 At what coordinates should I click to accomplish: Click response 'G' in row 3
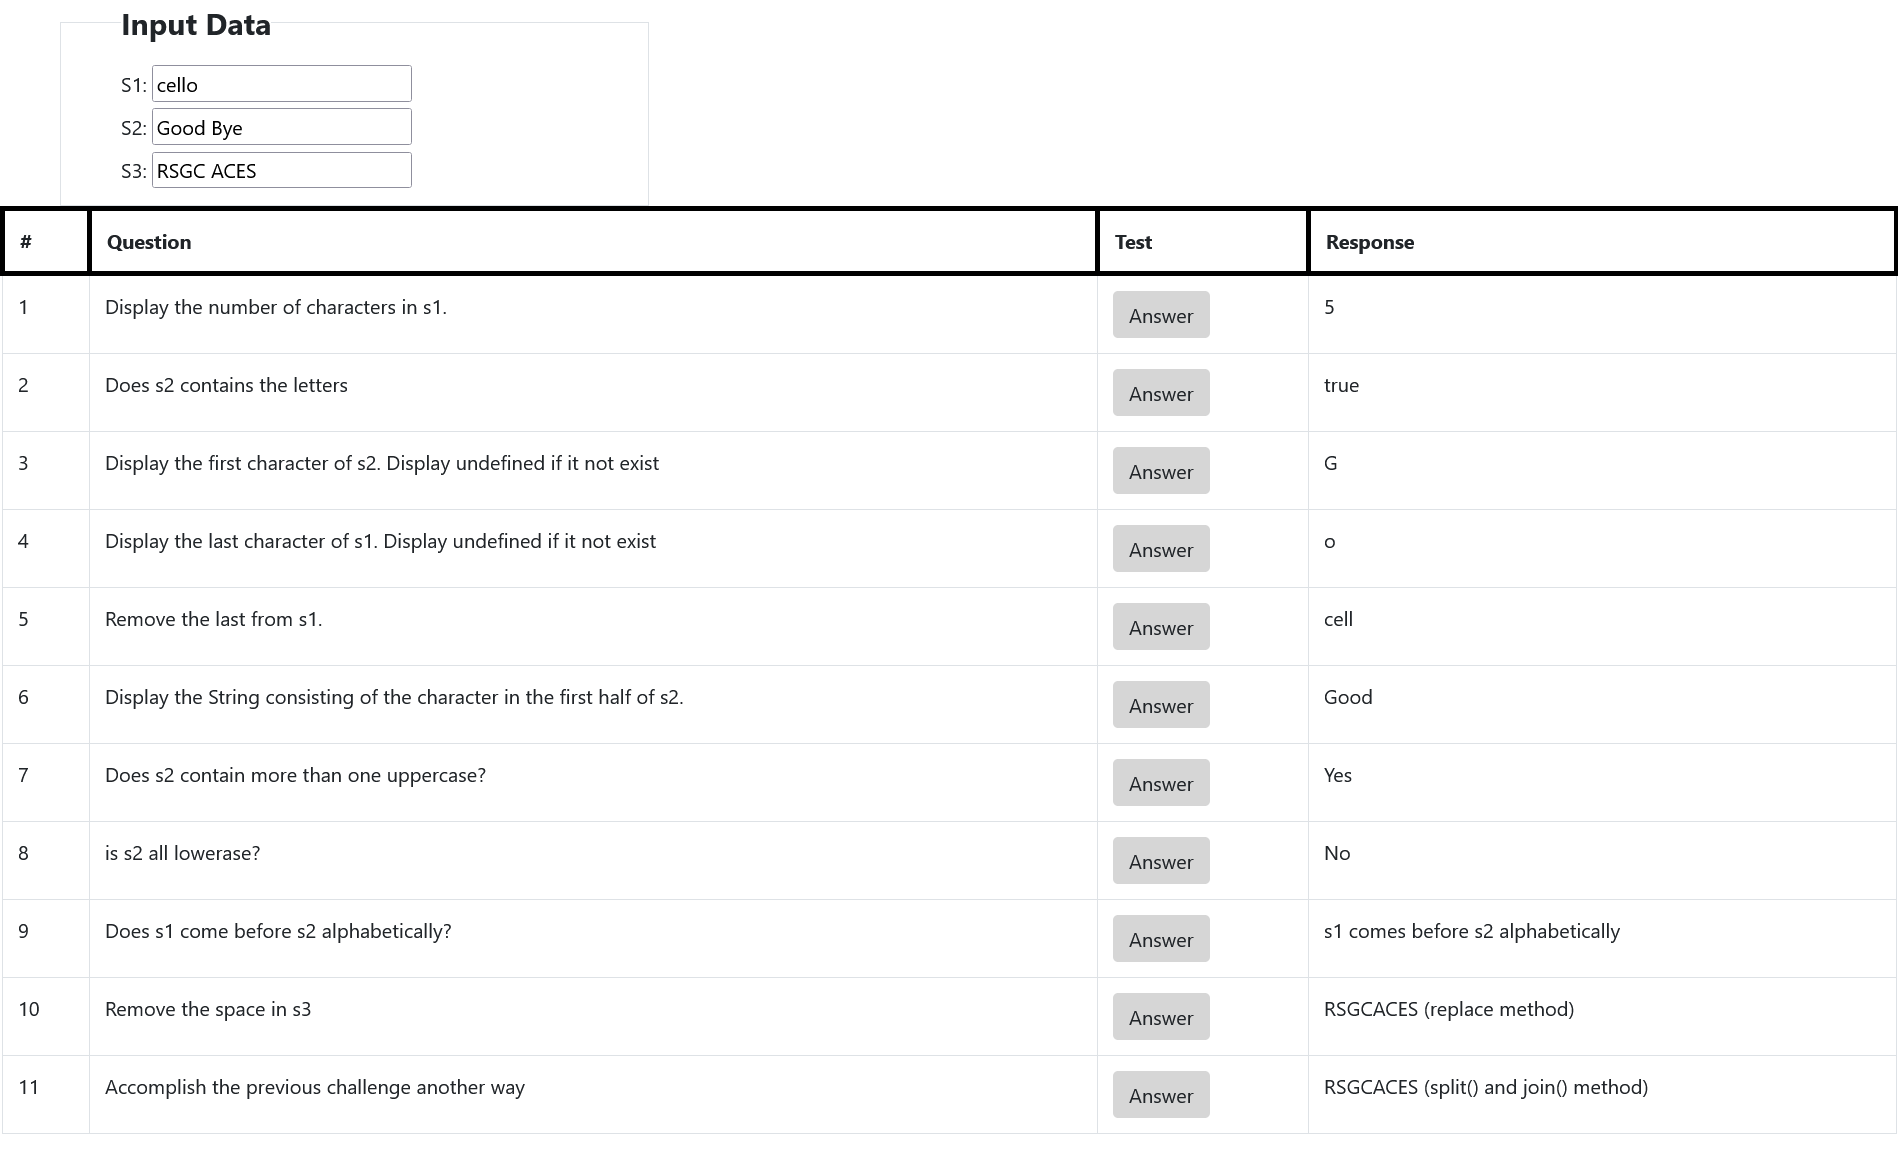1330,463
